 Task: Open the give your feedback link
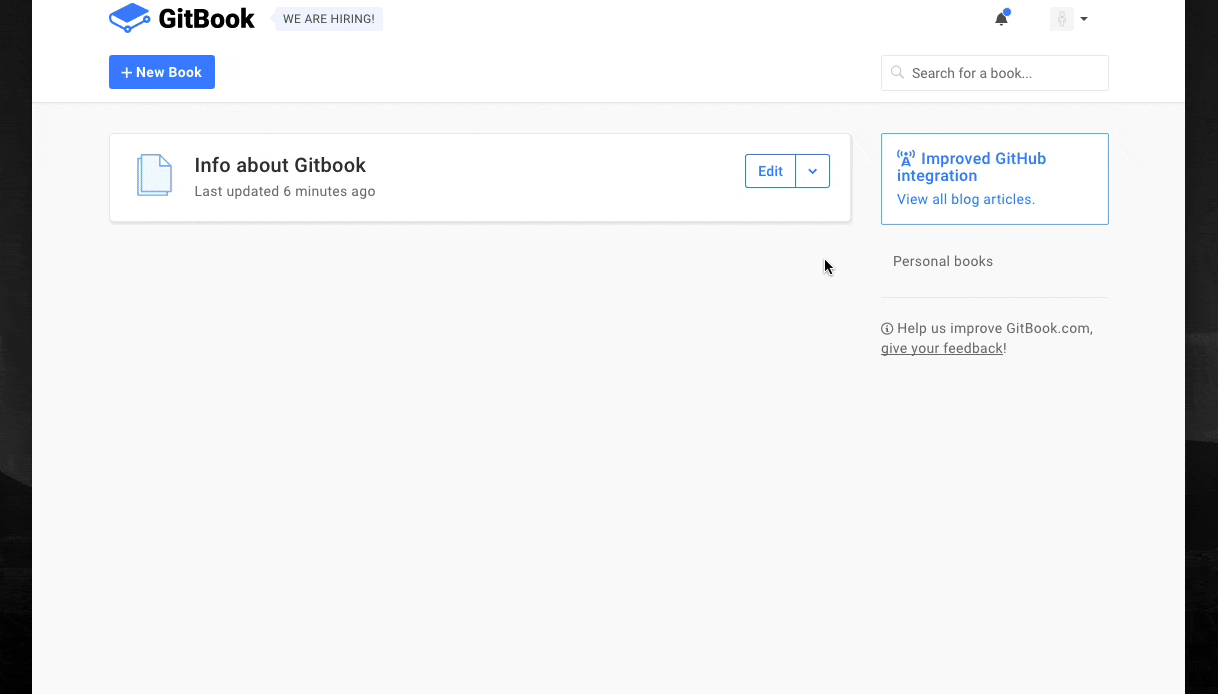click(942, 348)
